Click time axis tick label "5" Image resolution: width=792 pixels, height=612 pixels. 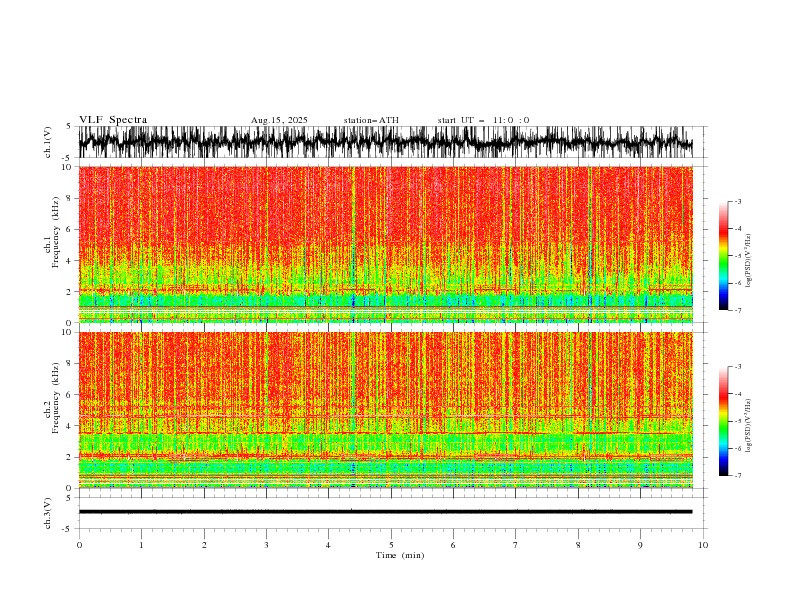[391, 545]
